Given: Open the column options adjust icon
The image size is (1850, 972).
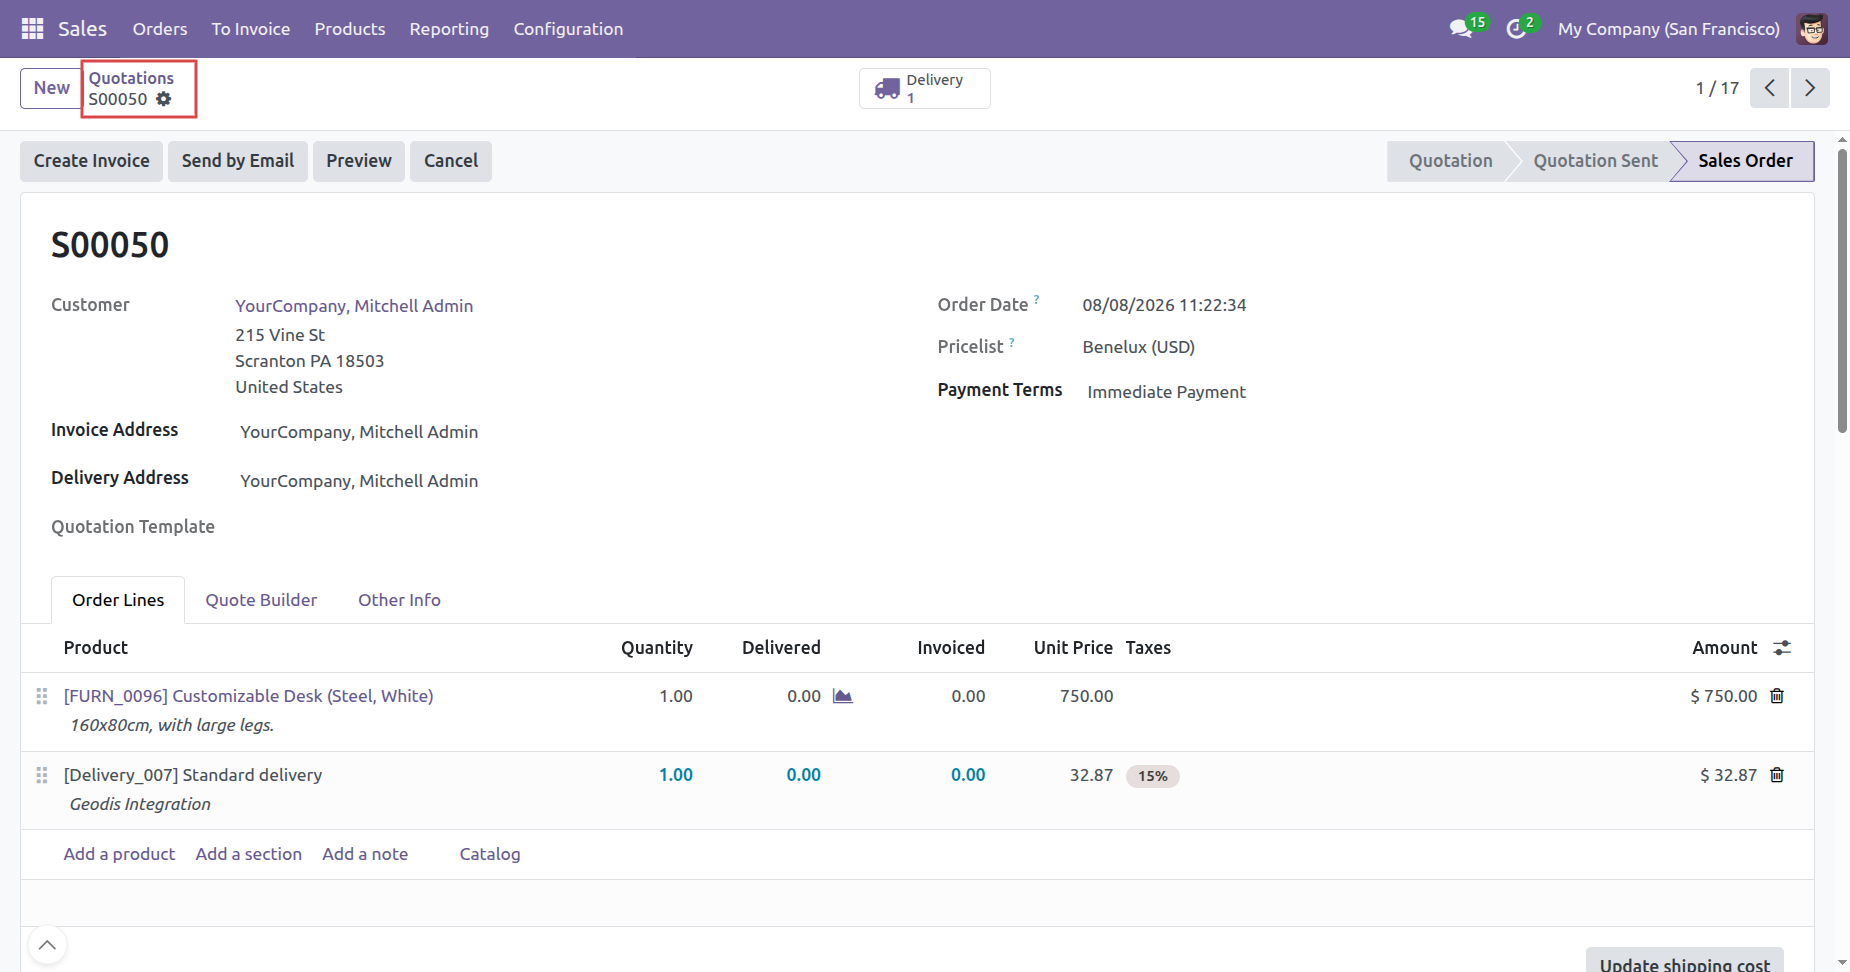Looking at the screenshot, I should pyautogui.click(x=1782, y=648).
